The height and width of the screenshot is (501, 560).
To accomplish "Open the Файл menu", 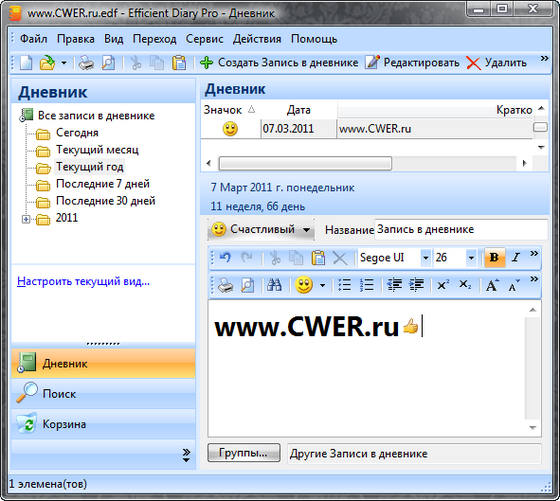I will click(33, 39).
